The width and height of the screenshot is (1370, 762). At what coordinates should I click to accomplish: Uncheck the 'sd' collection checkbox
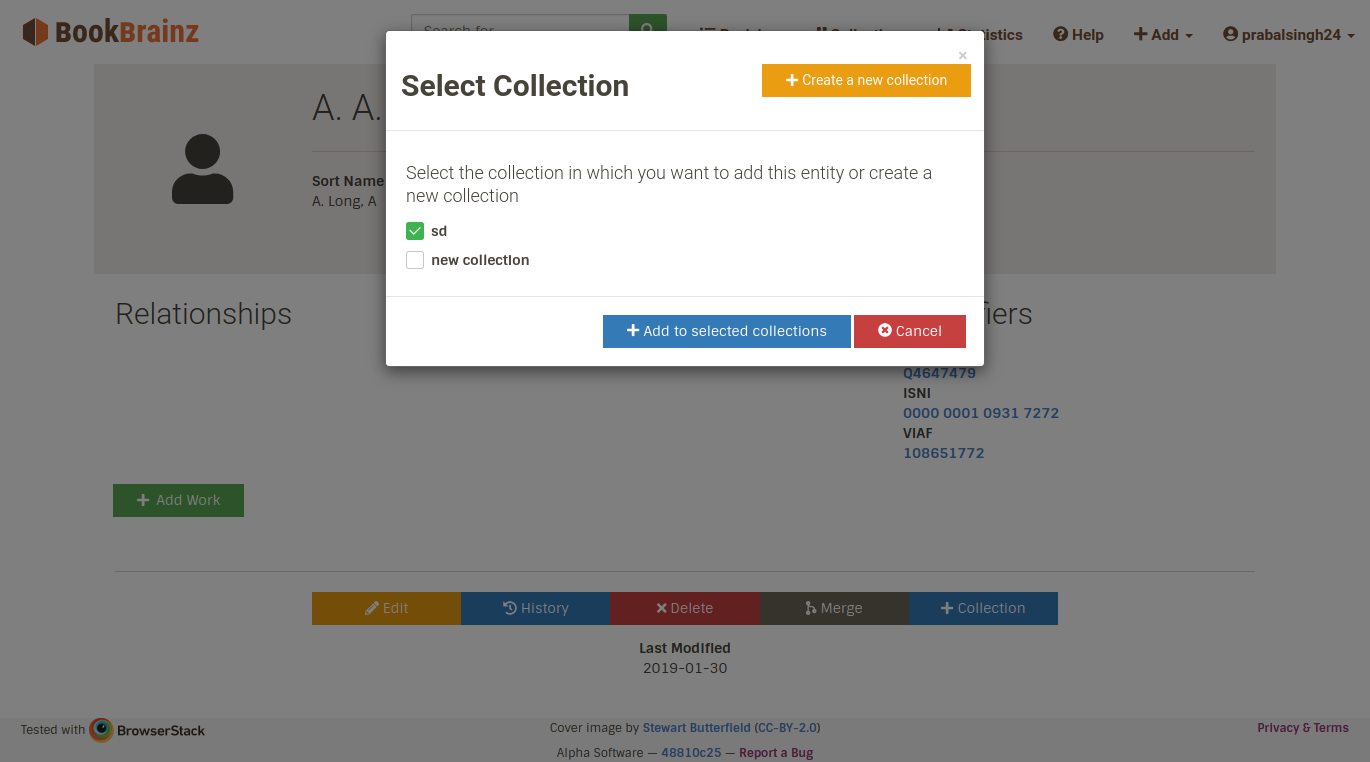pyautogui.click(x=415, y=231)
